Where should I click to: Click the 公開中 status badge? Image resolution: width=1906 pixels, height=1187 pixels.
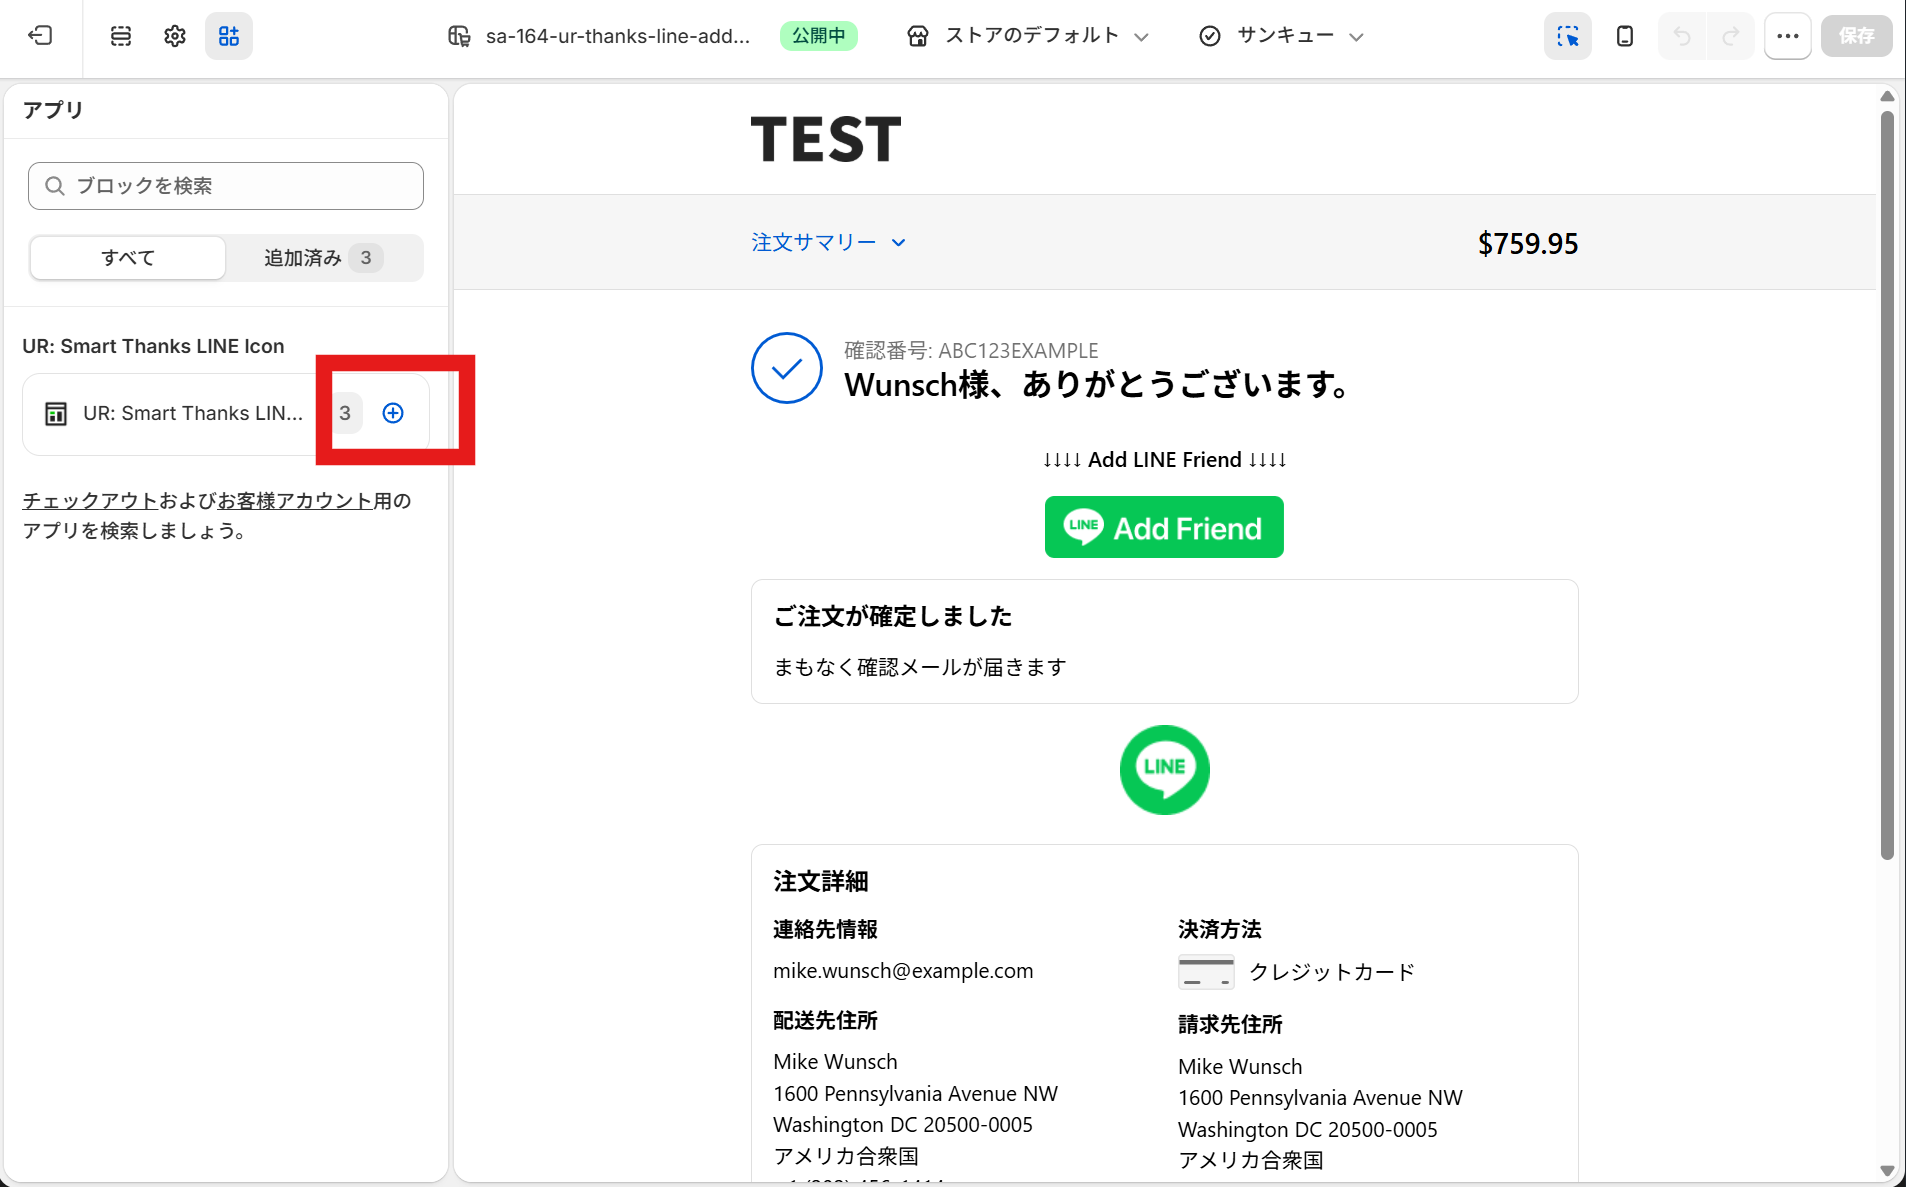[819, 36]
